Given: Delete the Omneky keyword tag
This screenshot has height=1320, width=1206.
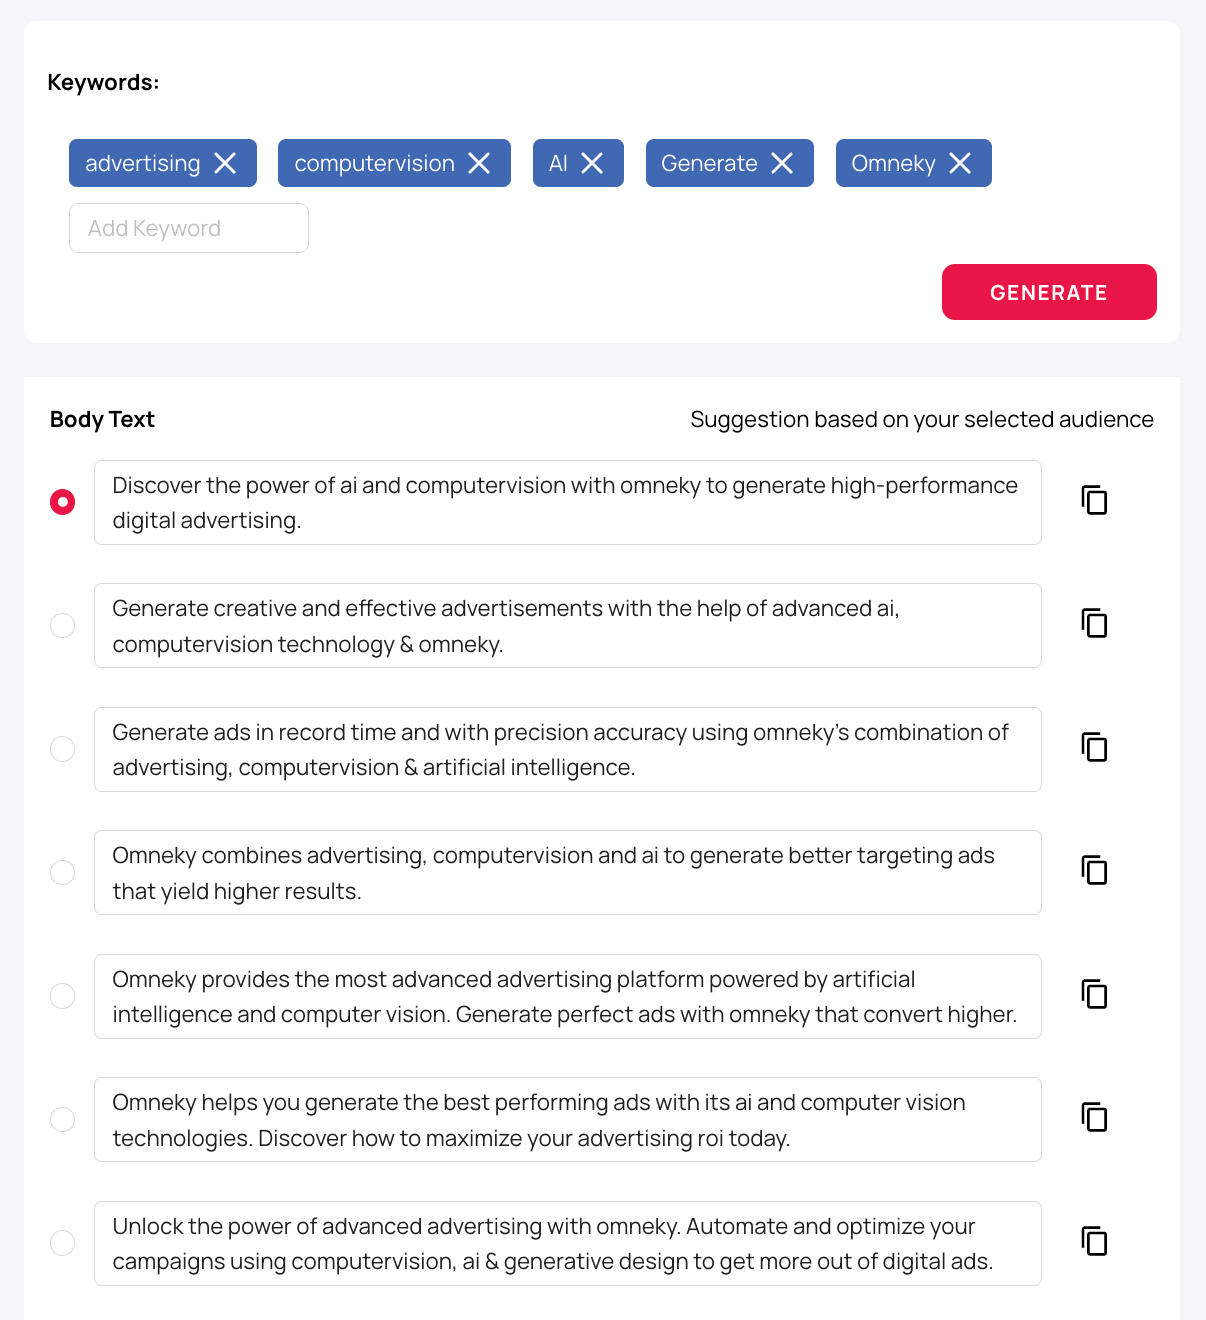Looking at the screenshot, I should (x=961, y=163).
